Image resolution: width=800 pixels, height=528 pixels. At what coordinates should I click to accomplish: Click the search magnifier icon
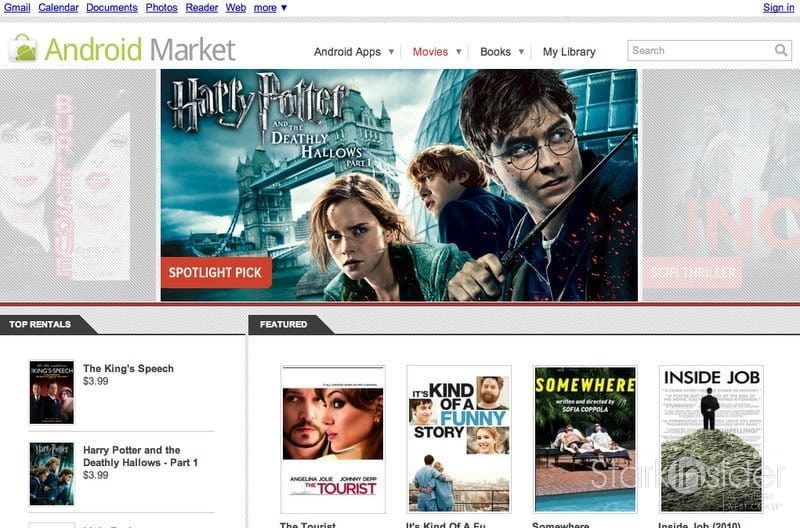point(781,51)
